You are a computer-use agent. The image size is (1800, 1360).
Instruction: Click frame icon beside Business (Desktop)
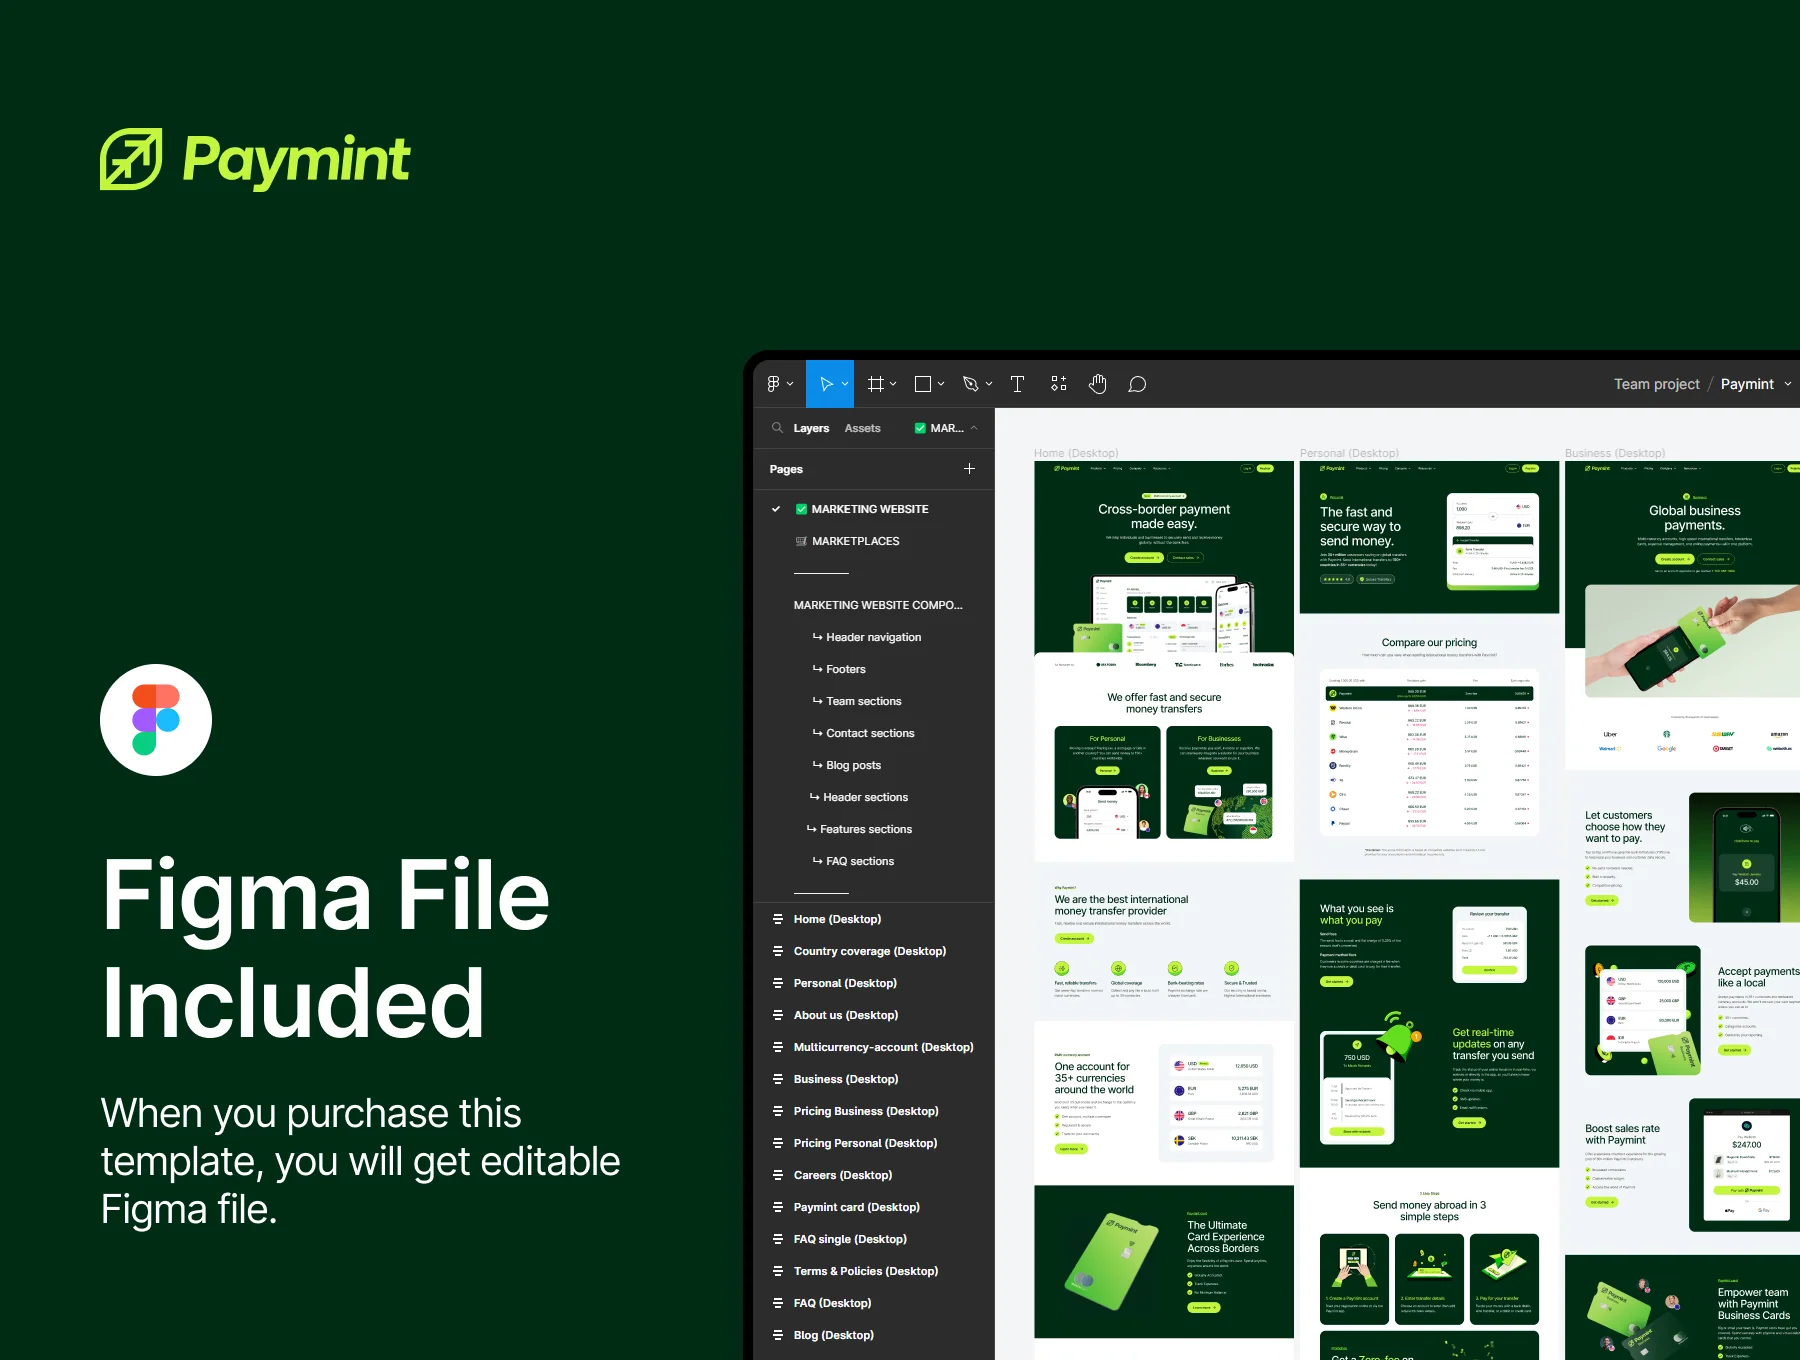(x=777, y=1079)
